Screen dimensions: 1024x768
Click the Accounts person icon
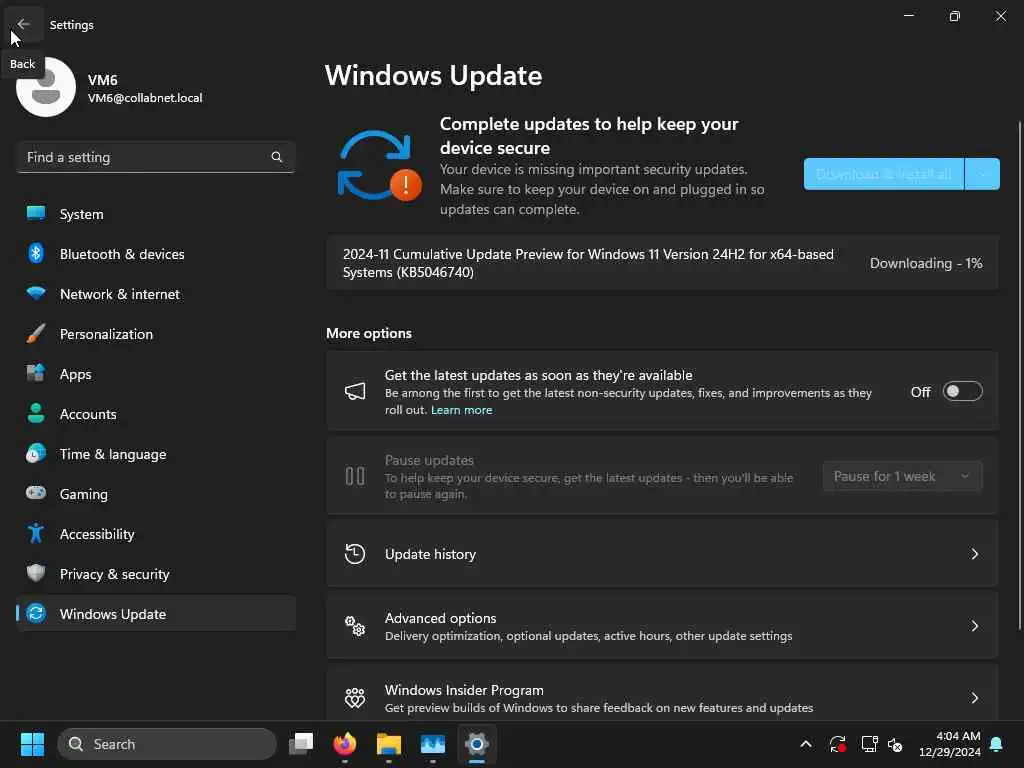point(36,413)
